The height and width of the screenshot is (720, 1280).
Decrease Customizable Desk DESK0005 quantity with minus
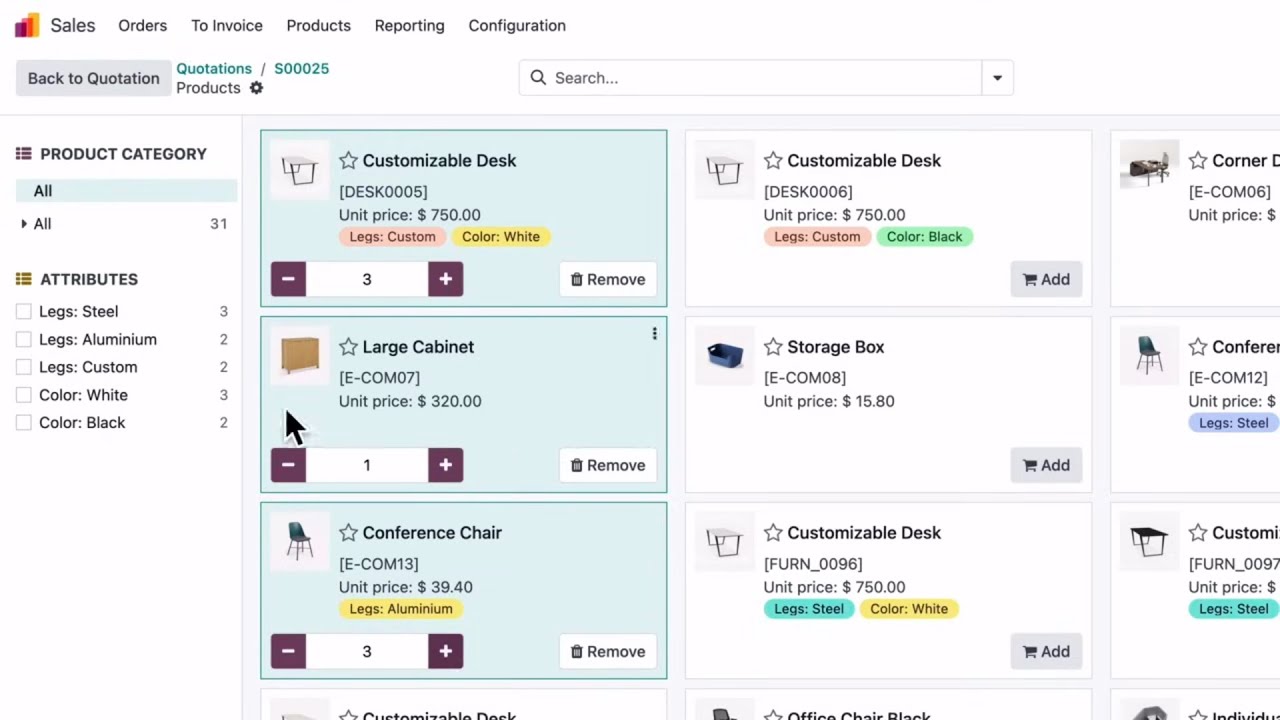288,279
